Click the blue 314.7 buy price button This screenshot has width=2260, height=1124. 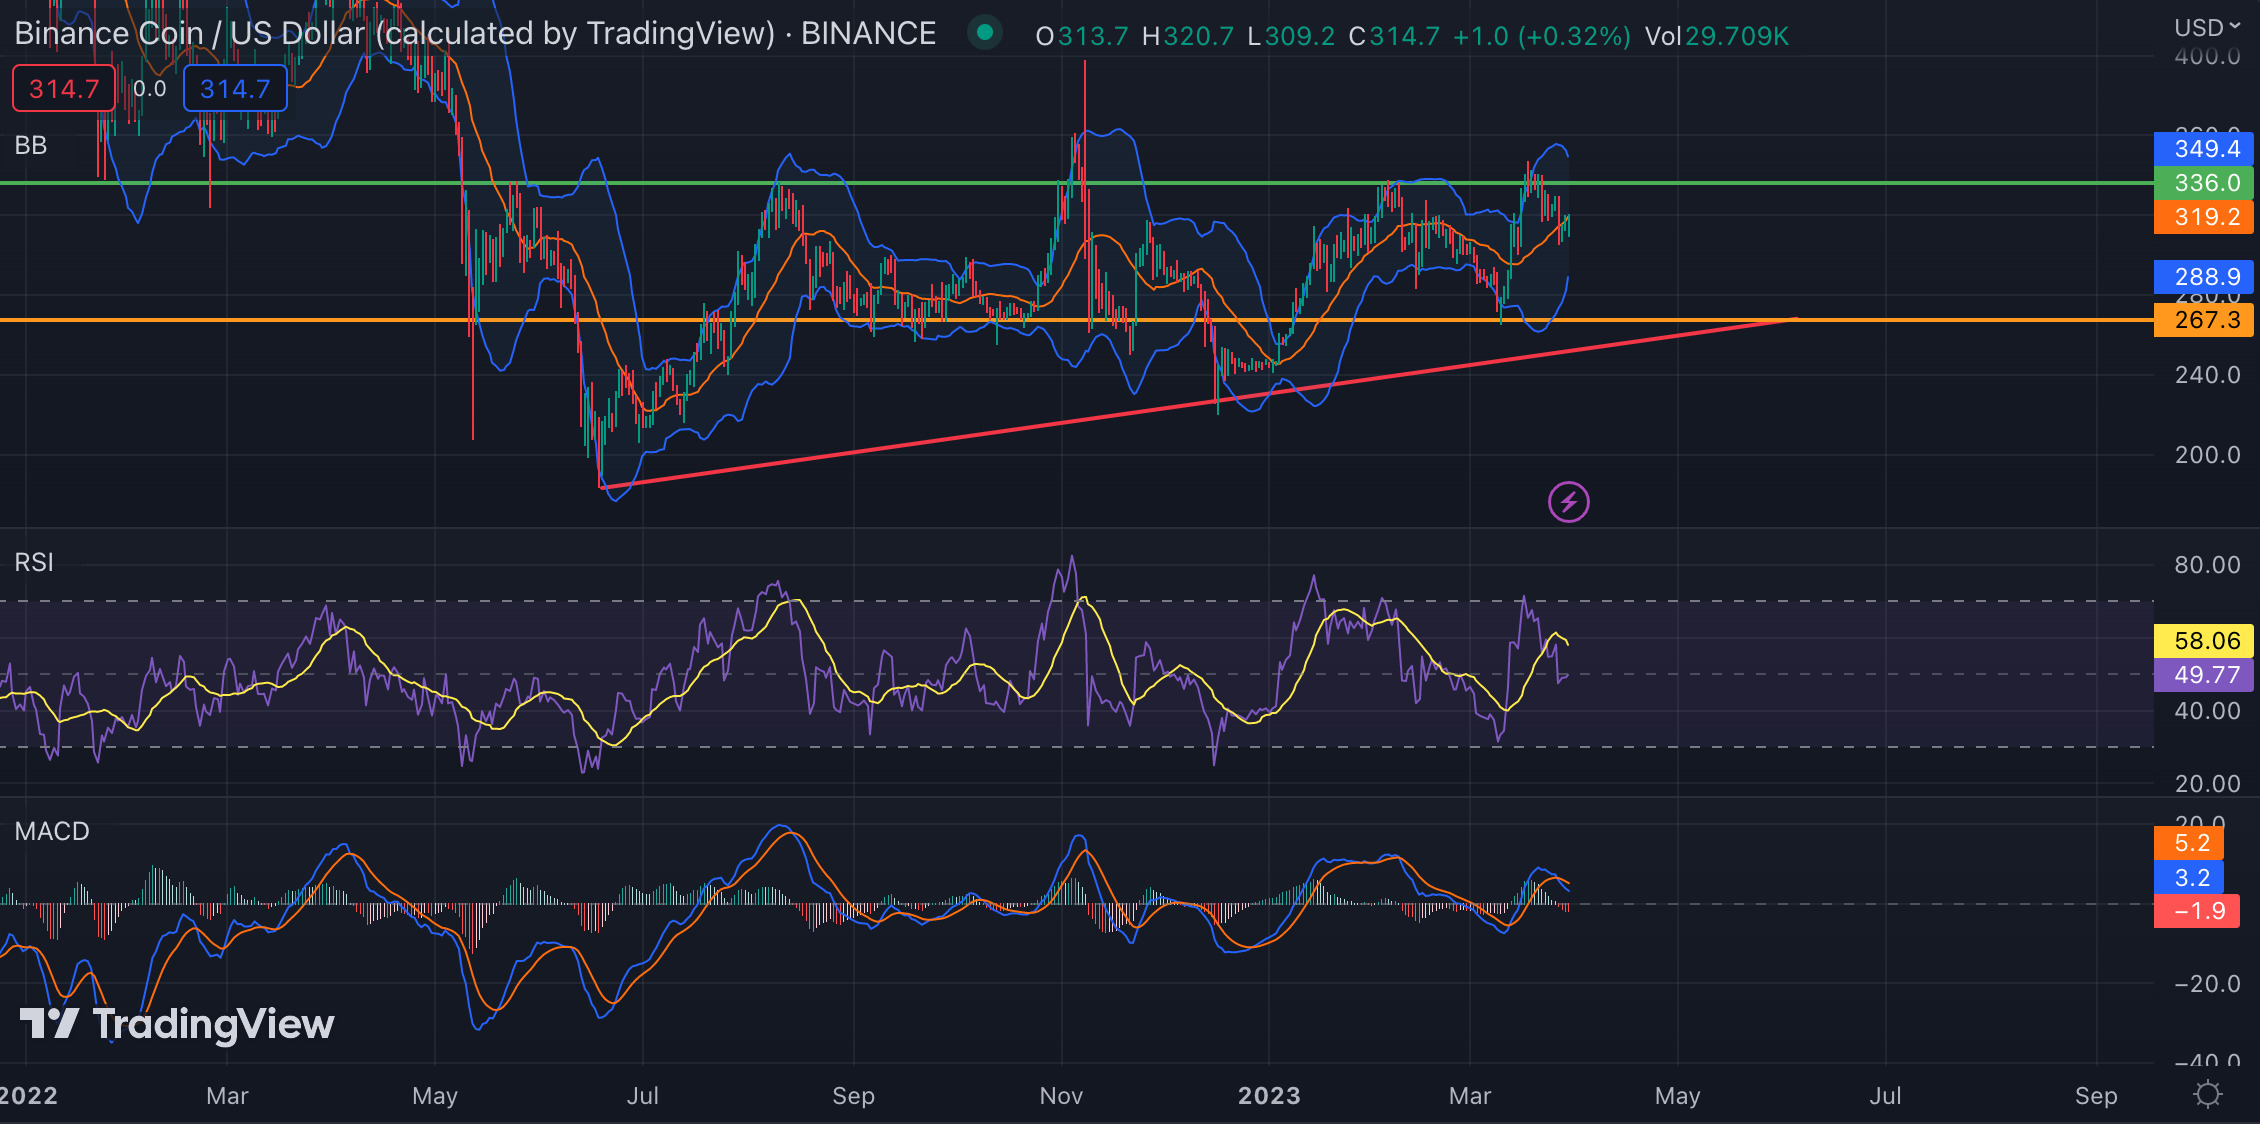click(x=235, y=89)
